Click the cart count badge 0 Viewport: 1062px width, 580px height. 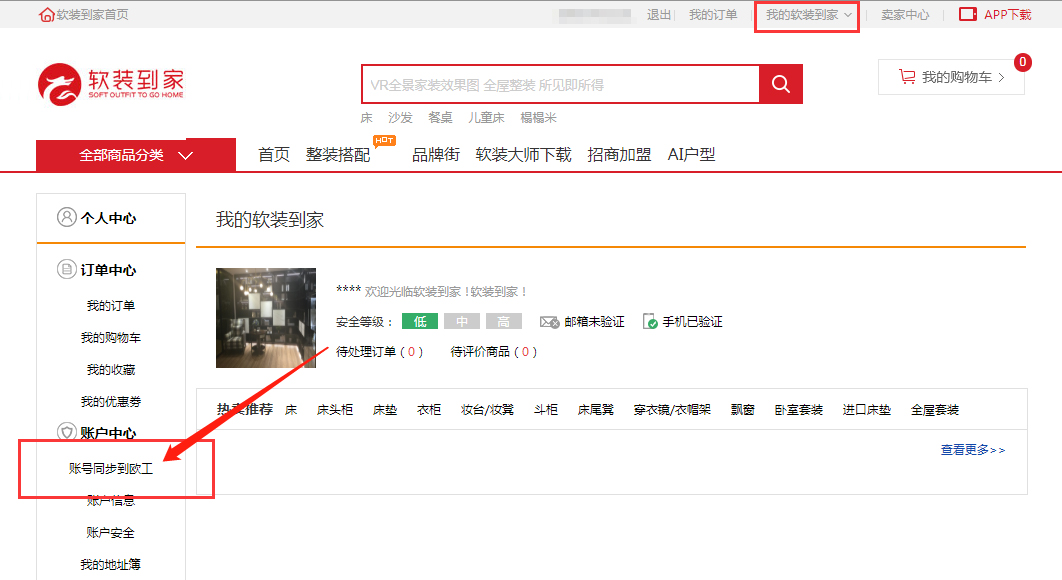(1022, 62)
